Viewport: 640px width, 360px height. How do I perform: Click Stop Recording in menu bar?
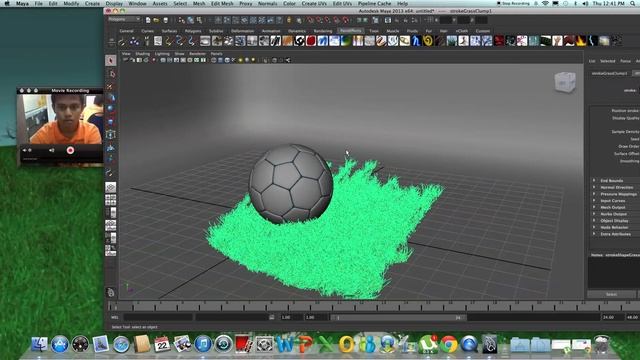click(x=513, y=3)
